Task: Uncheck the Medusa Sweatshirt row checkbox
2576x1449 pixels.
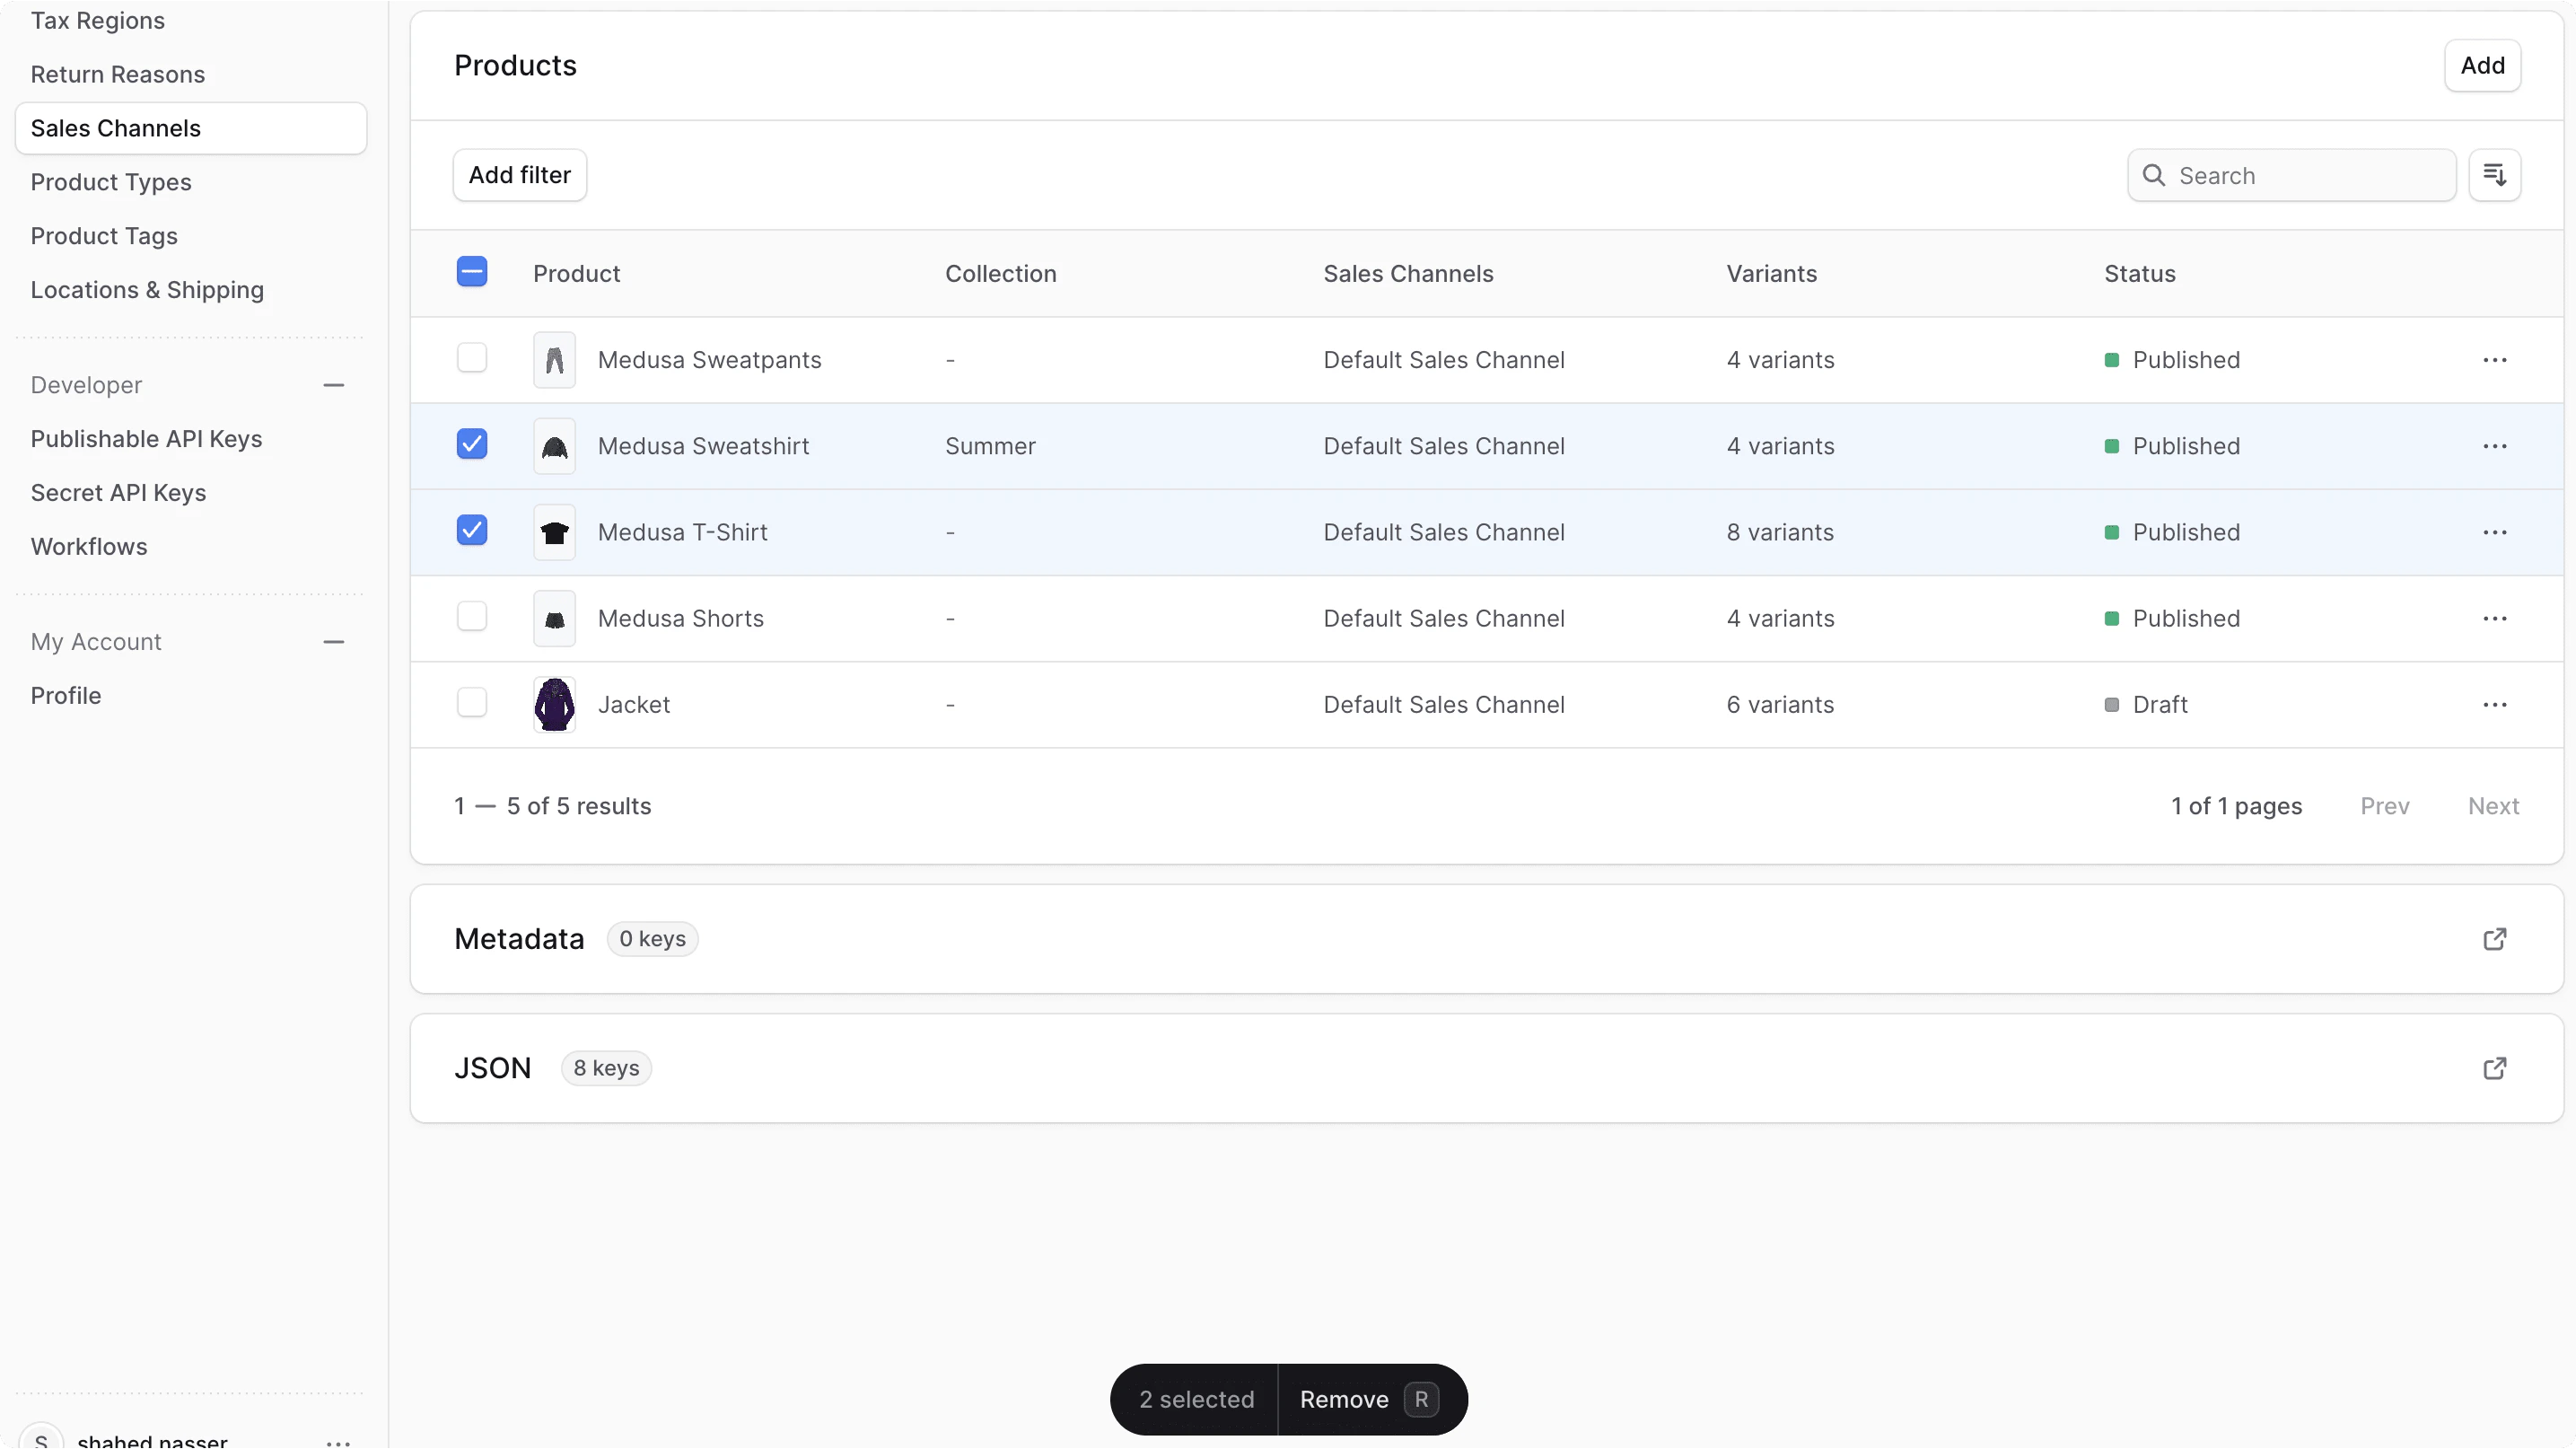Action: pyautogui.click(x=471, y=444)
